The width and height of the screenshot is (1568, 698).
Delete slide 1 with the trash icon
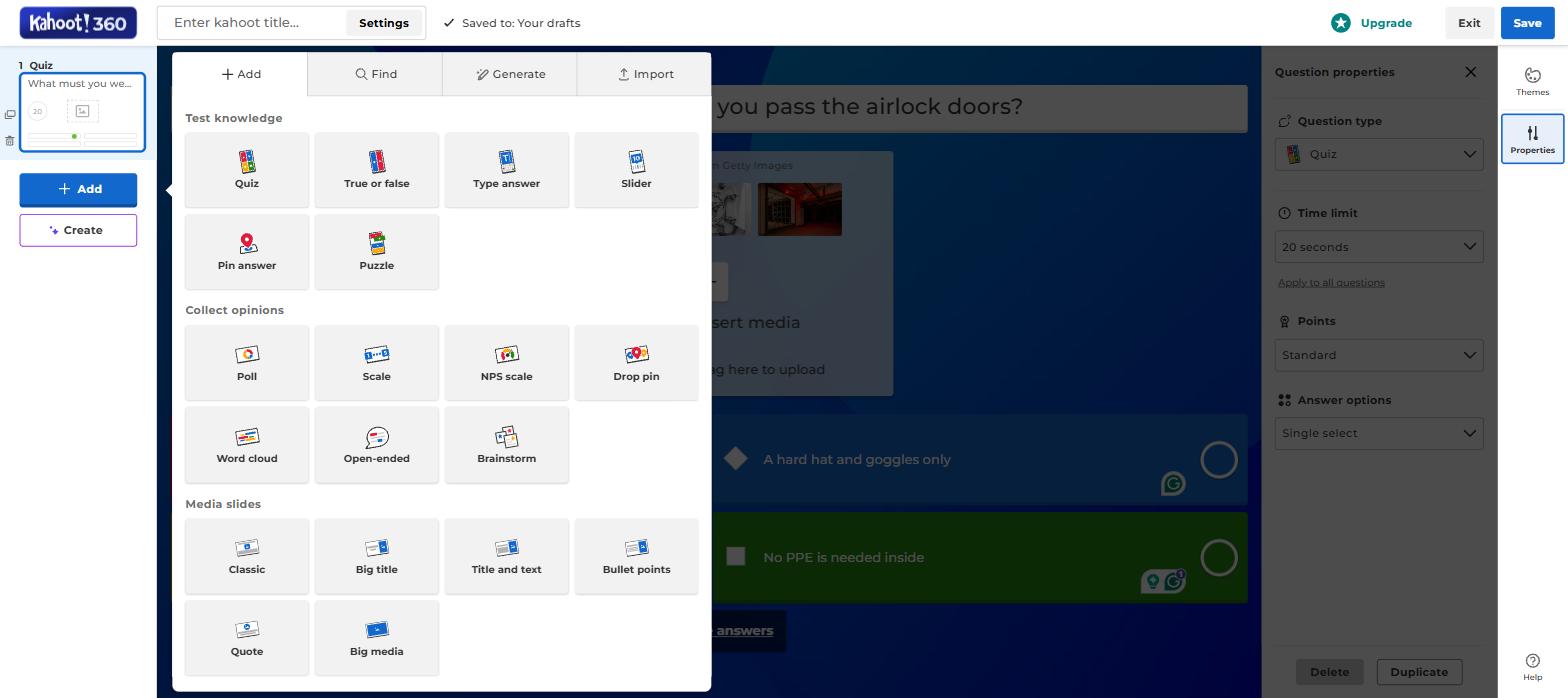point(10,141)
